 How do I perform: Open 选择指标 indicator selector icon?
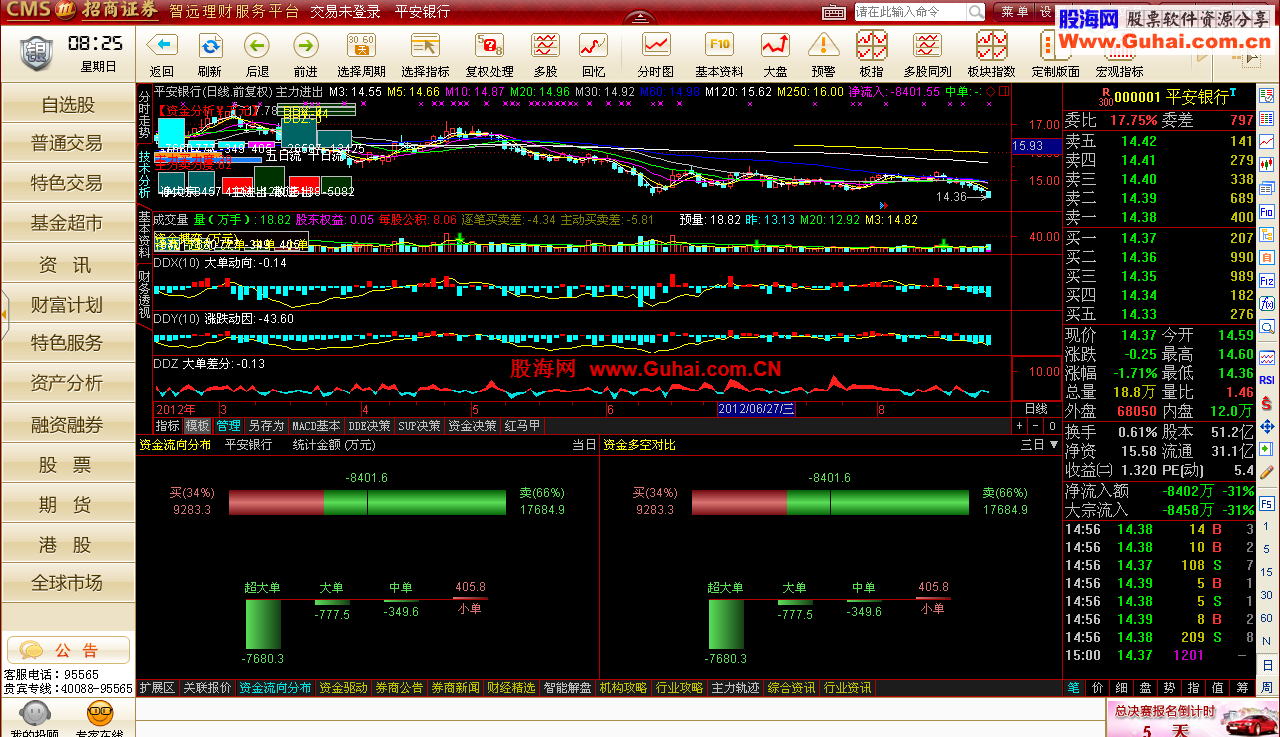(x=425, y=45)
